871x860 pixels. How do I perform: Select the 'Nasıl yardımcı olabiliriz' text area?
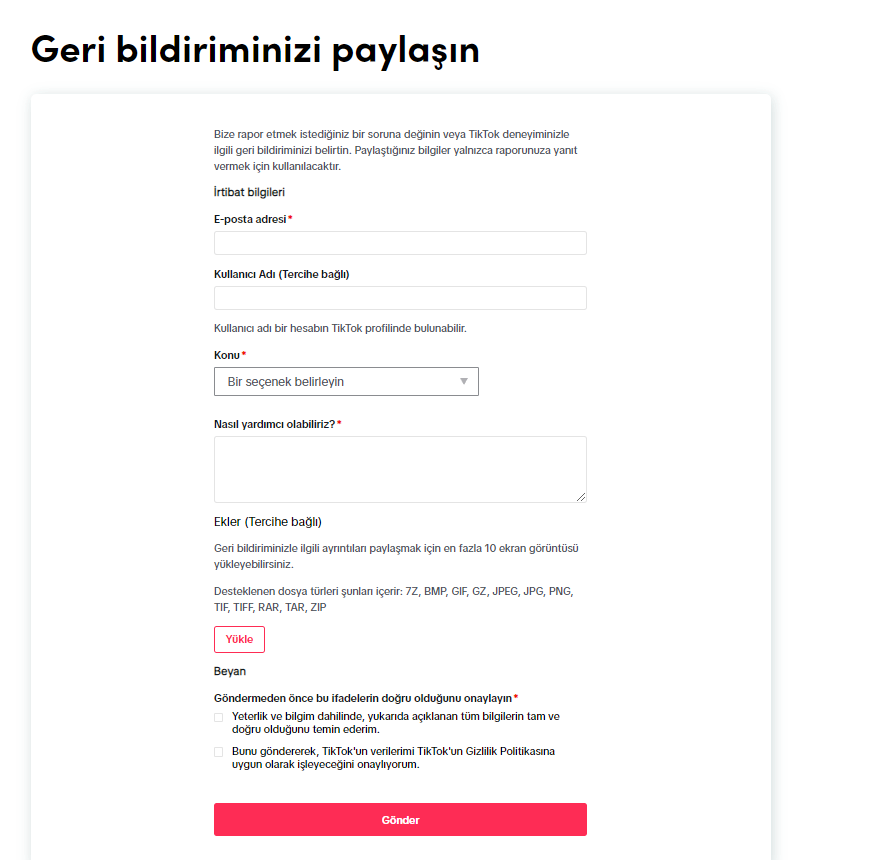tap(400, 467)
